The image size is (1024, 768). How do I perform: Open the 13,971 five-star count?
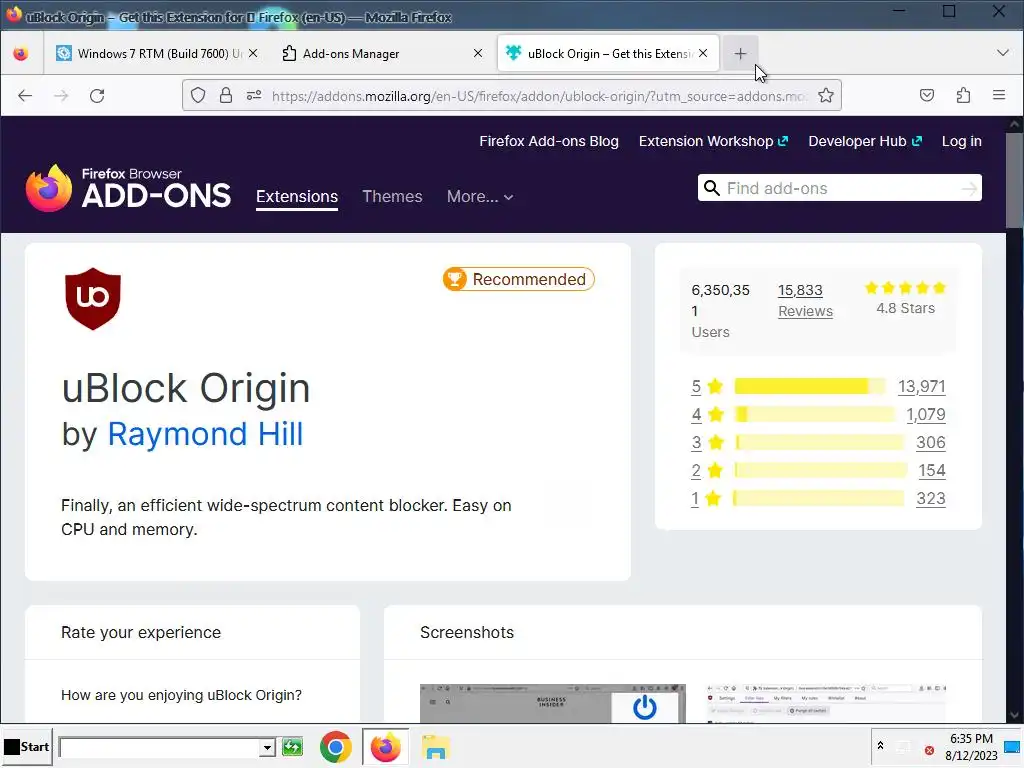pos(921,386)
